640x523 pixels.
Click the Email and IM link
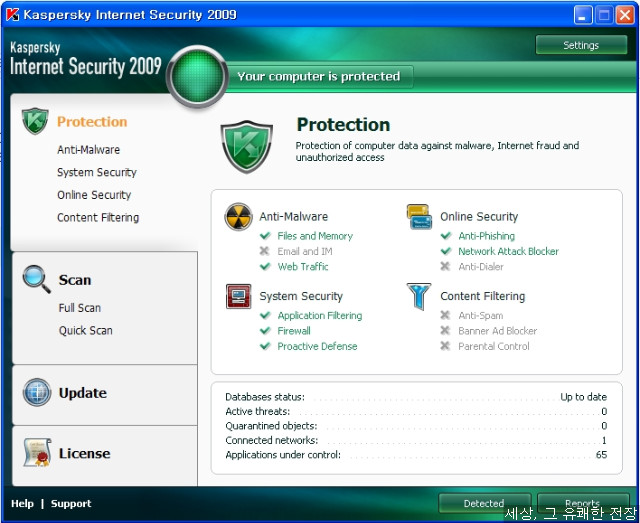305,251
